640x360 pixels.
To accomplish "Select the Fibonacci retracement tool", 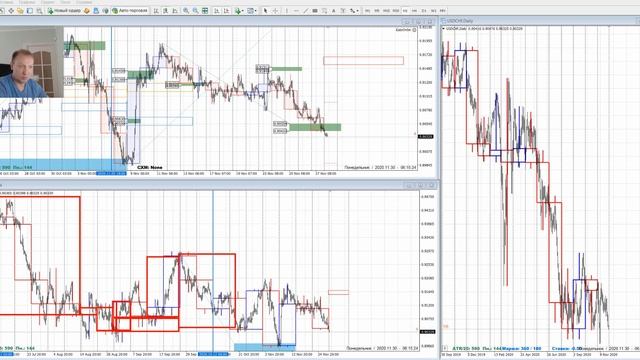I will (x=324, y=11).
